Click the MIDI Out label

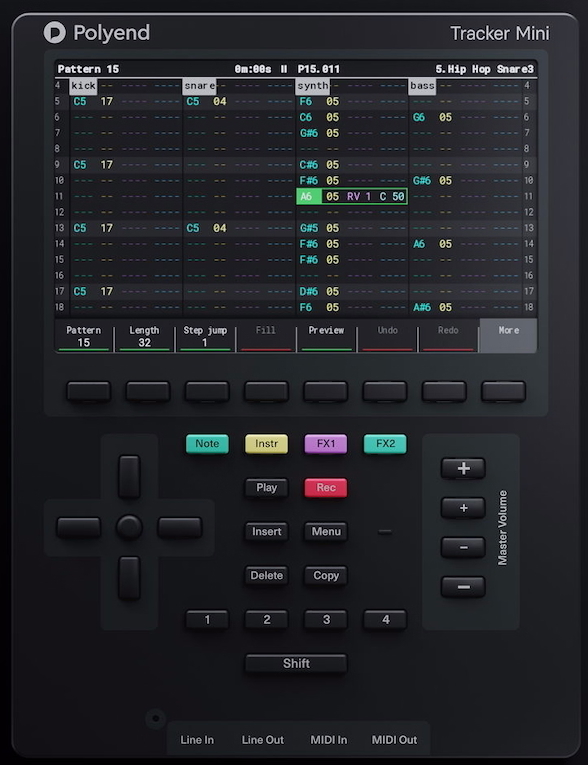(394, 740)
